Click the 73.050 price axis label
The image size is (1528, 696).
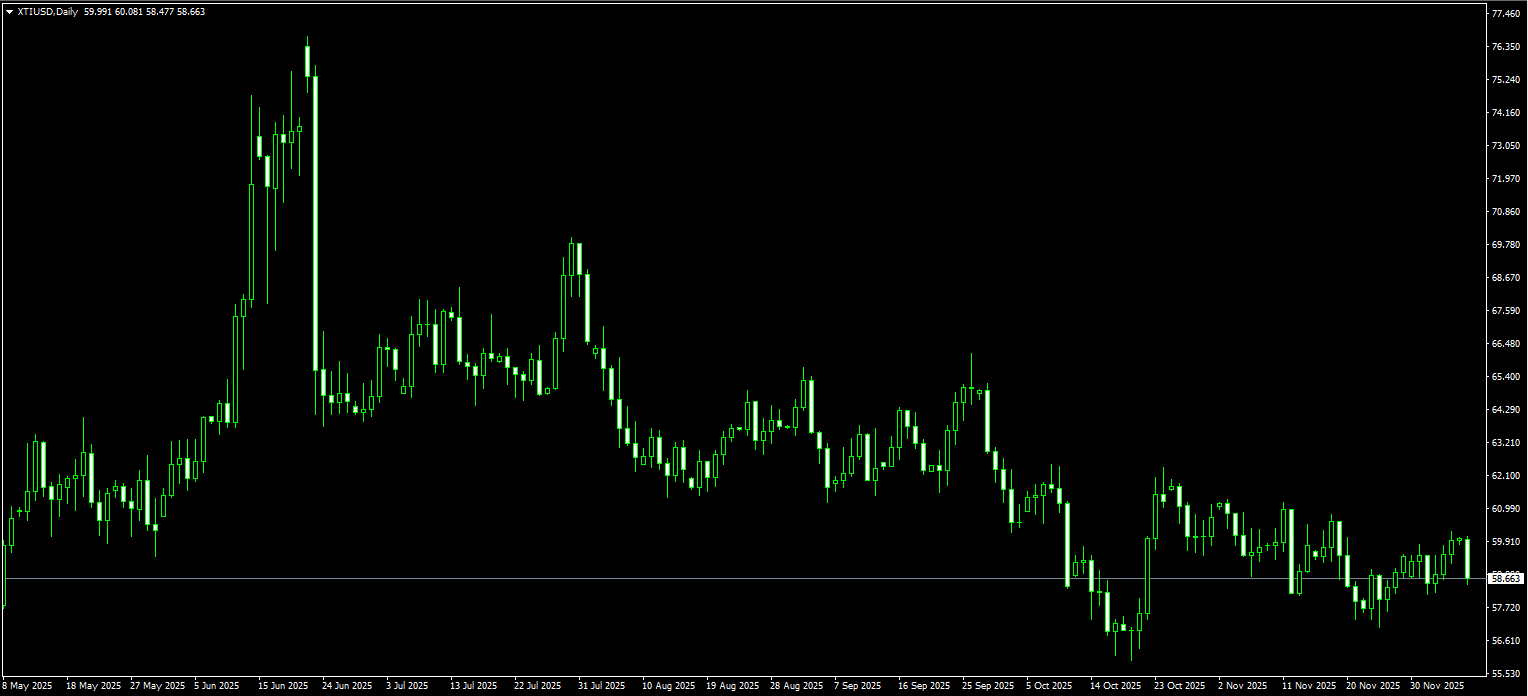coord(1505,146)
